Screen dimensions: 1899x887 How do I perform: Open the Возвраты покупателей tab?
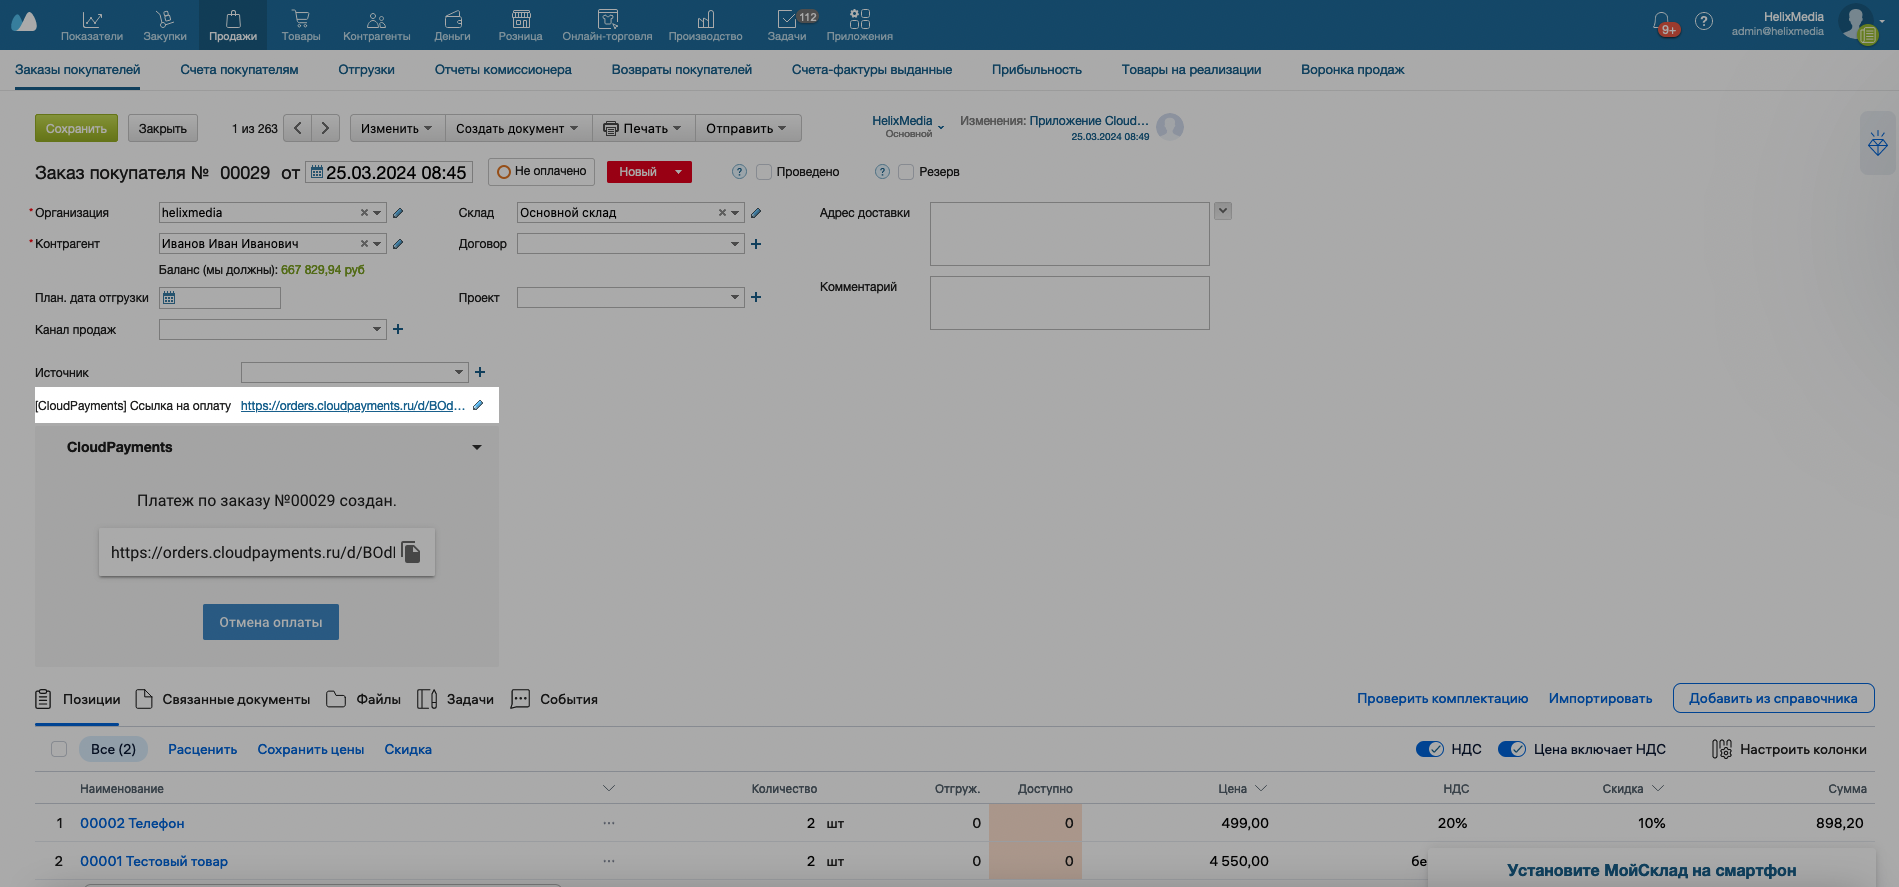click(x=681, y=70)
